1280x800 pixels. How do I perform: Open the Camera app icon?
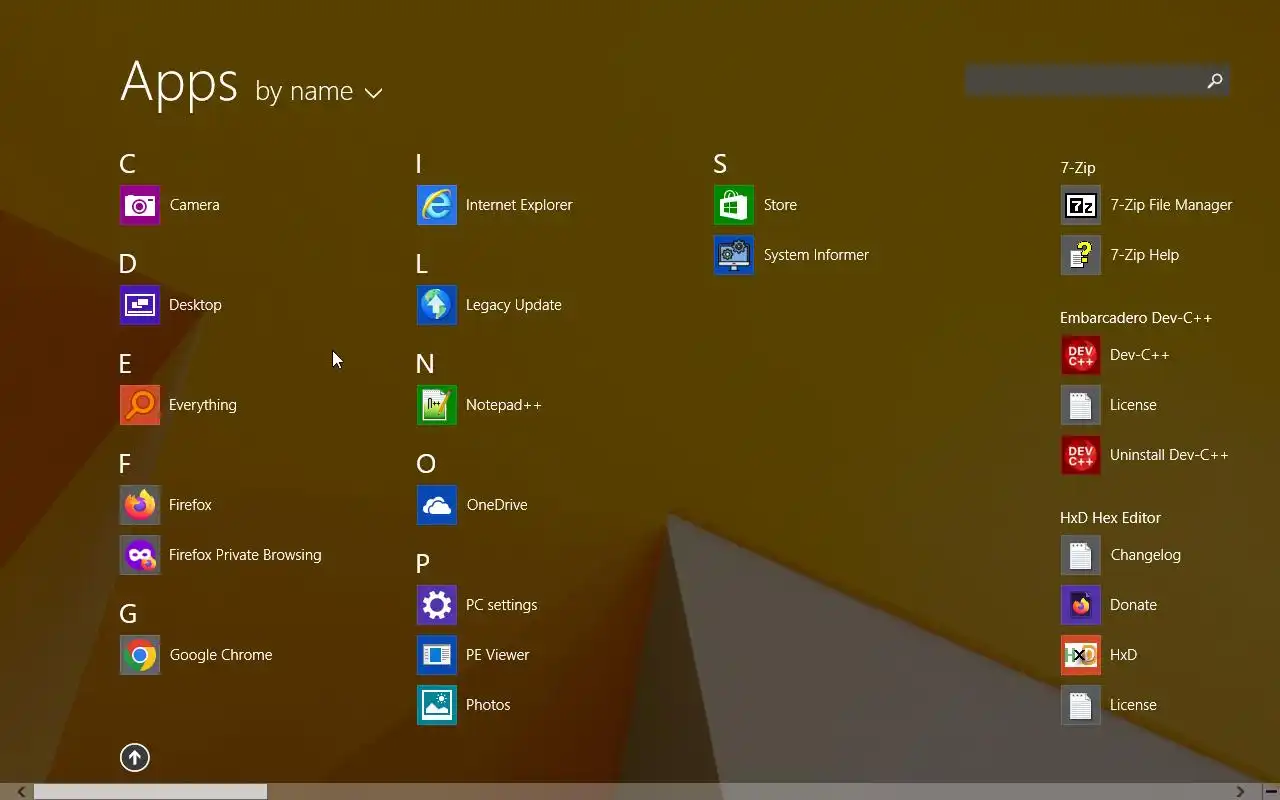pos(140,205)
